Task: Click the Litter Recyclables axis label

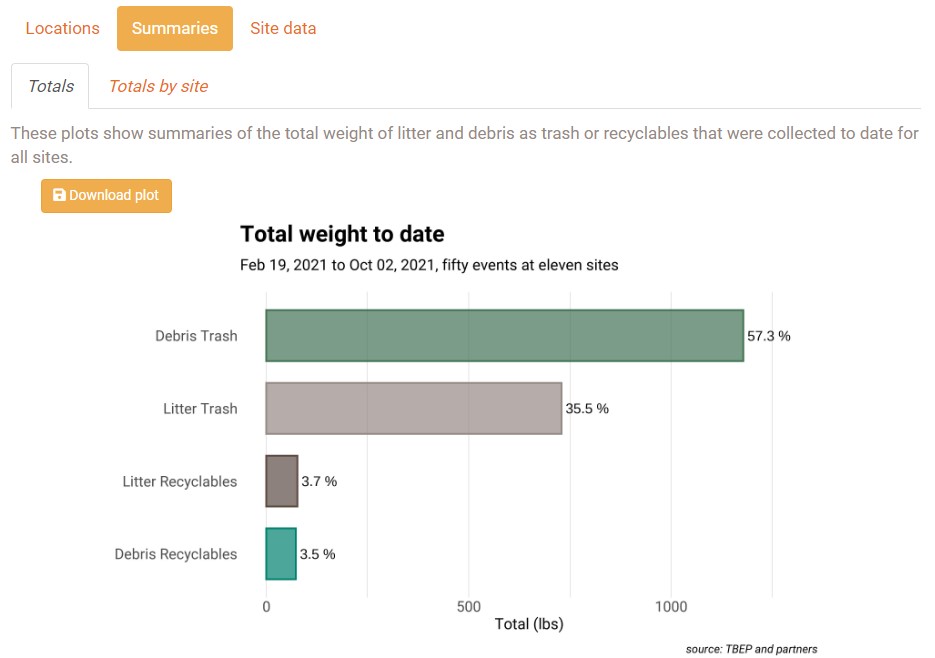Action: click(180, 481)
